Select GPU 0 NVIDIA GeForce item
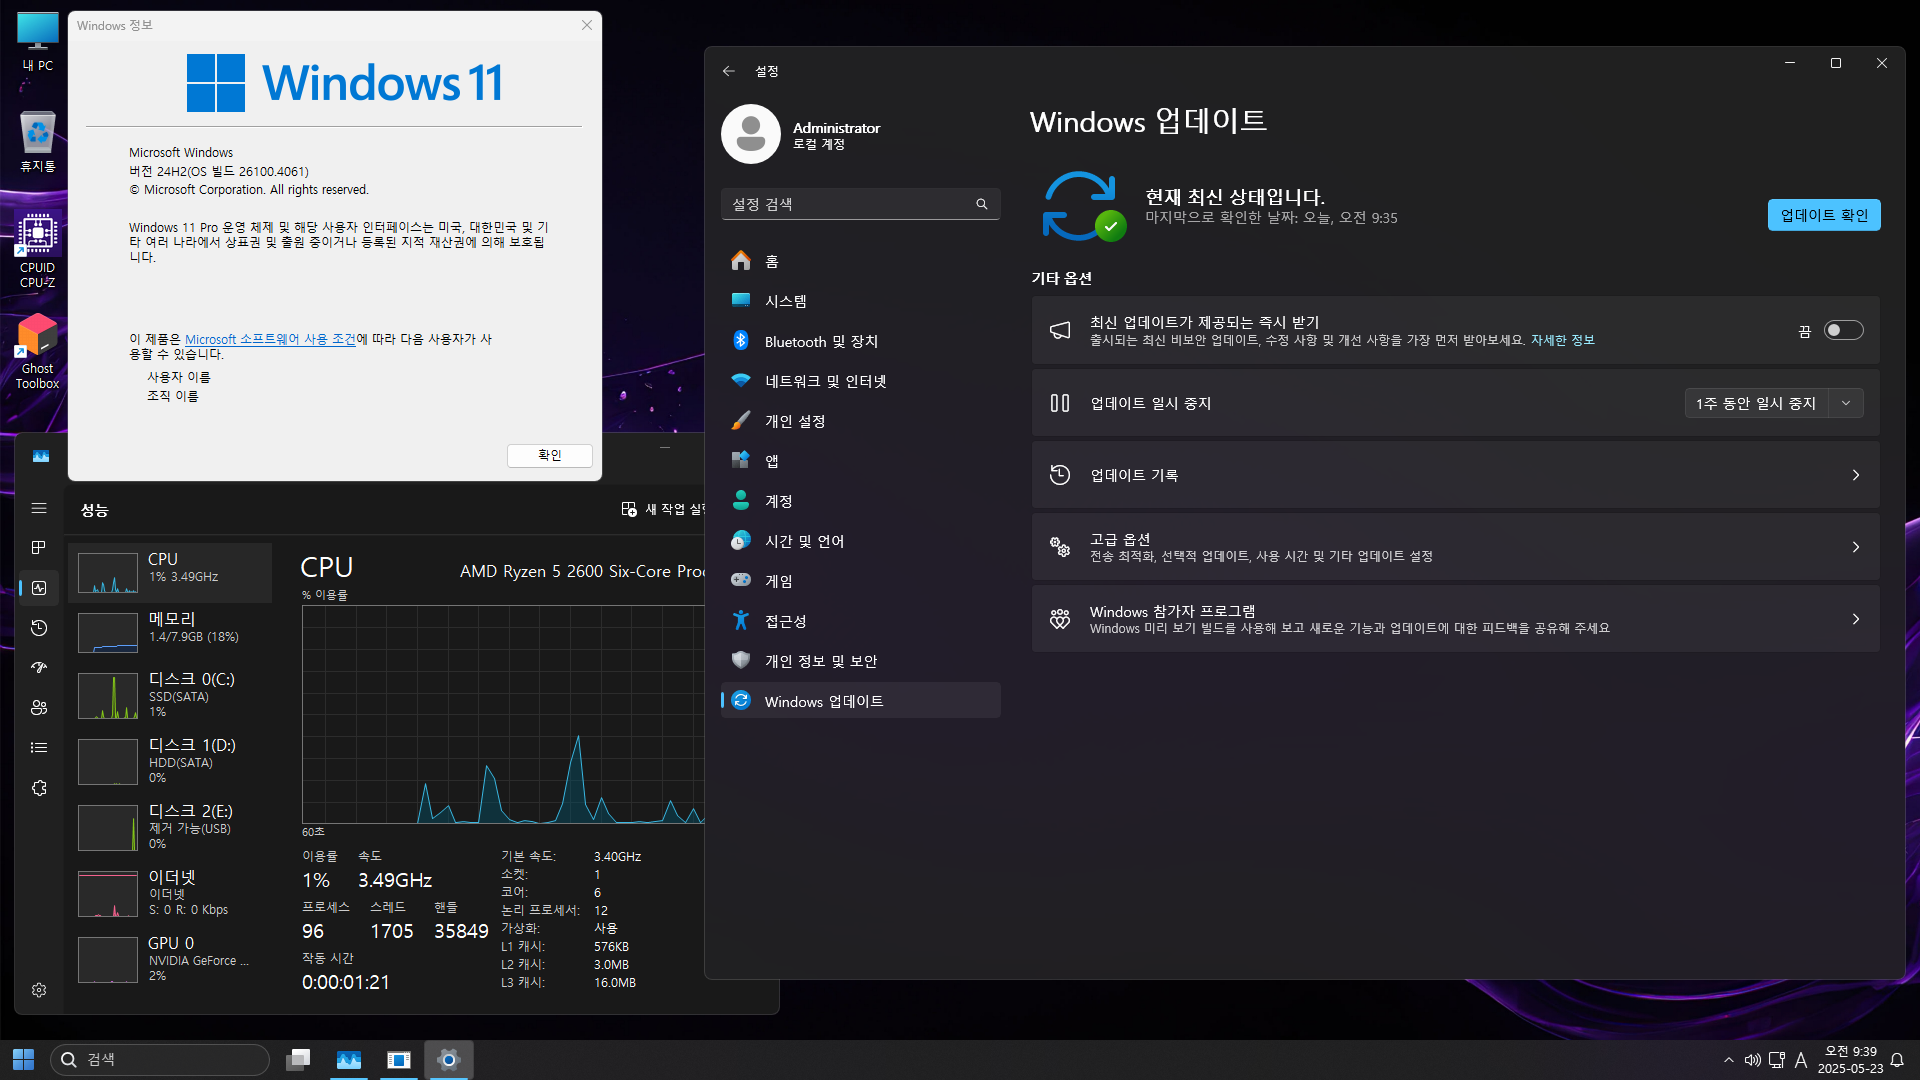 [x=170, y=959]
